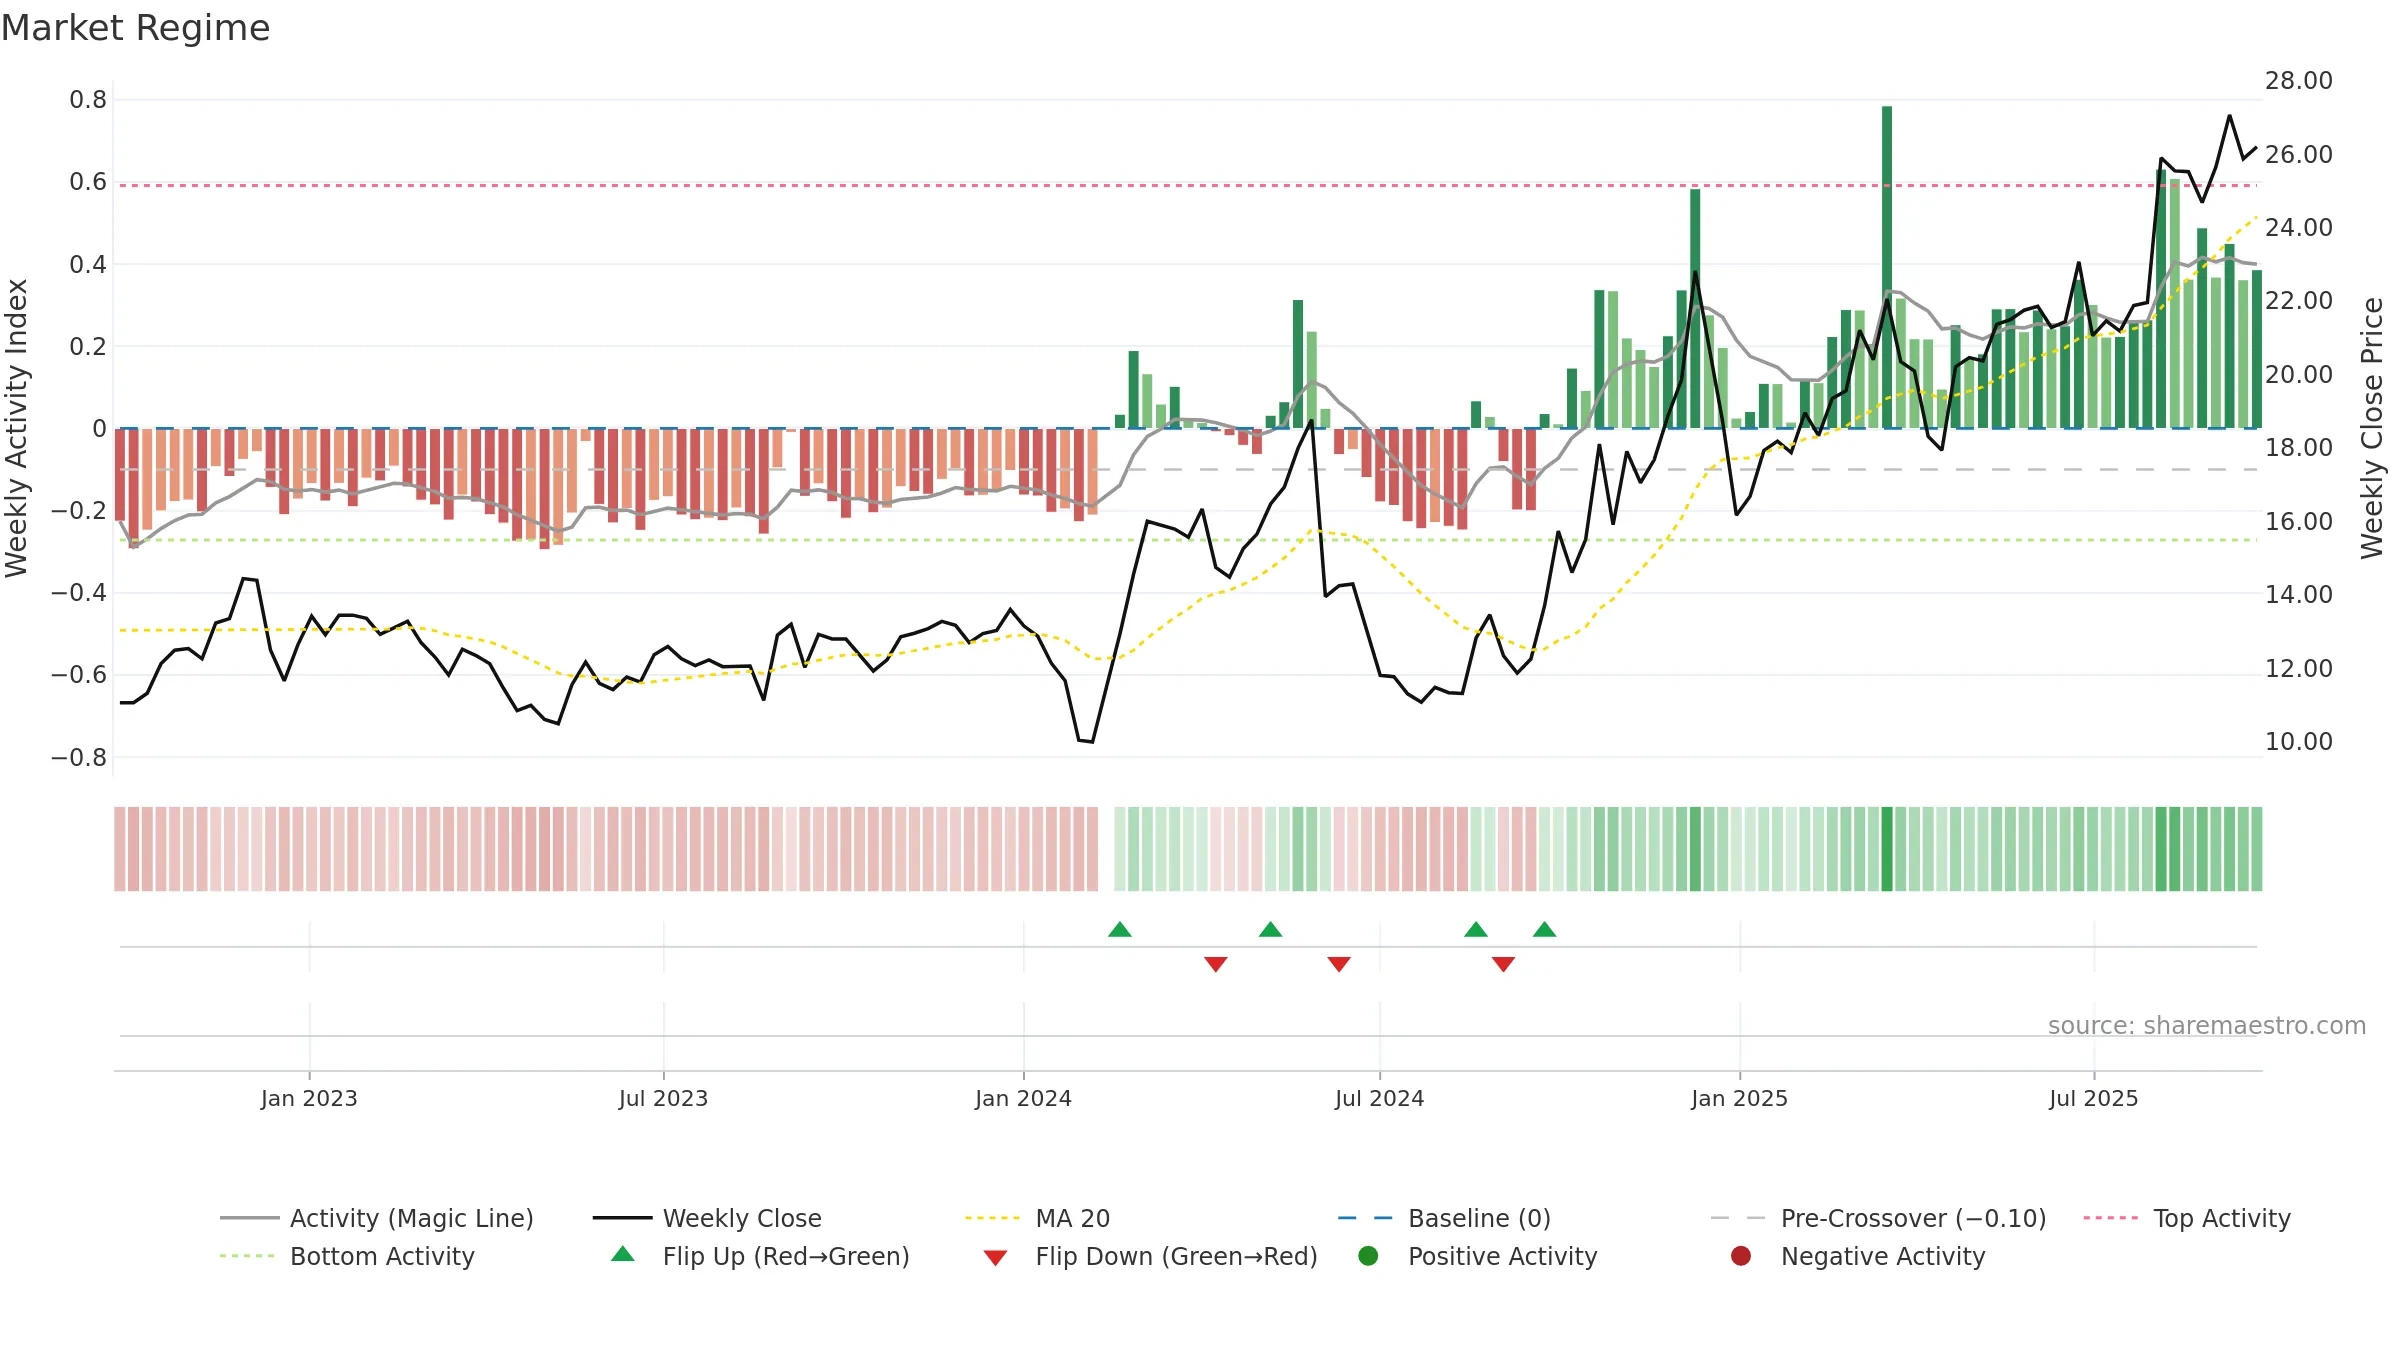The image size is (2400, 1350).
Task: Click the third green flip-up triangle marker
Action: [1476, 929]
